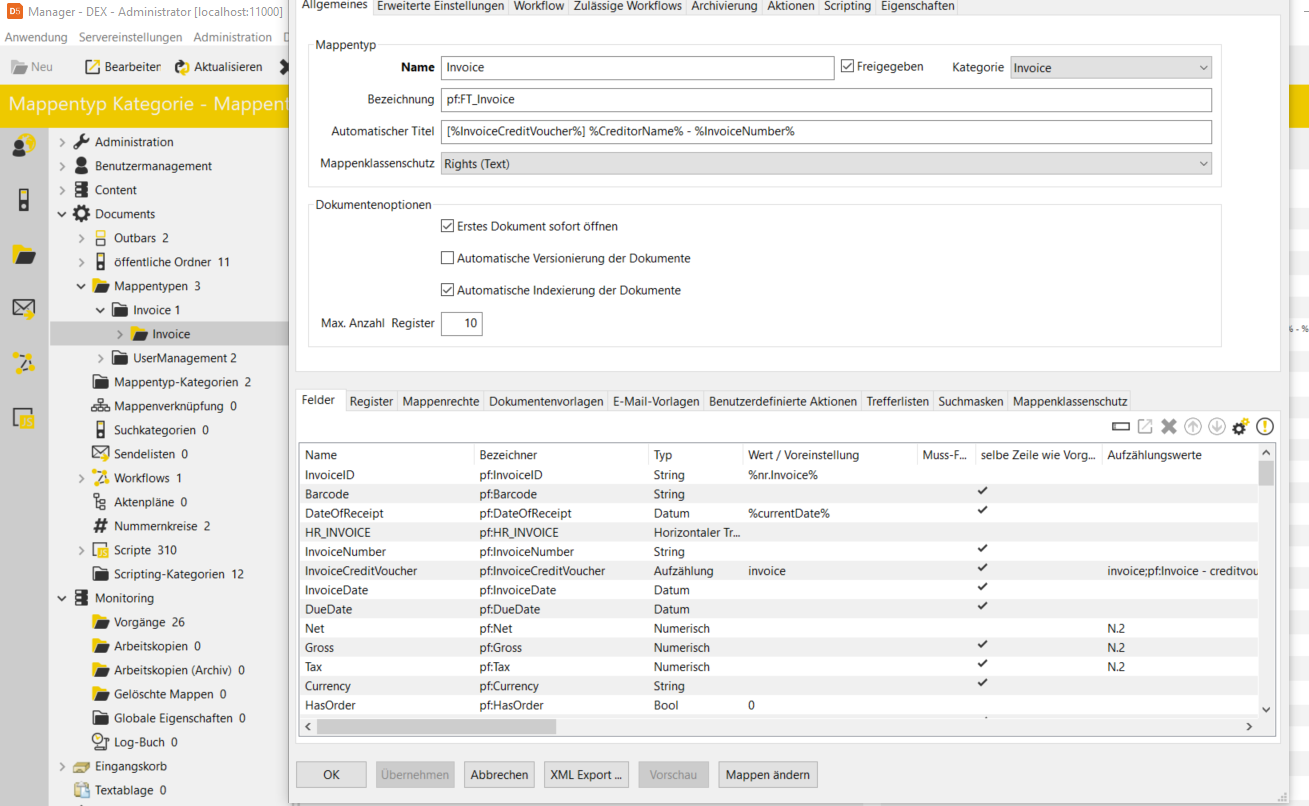
Task: Click the add field icon above the Felder table
Action: [1121, 427]
